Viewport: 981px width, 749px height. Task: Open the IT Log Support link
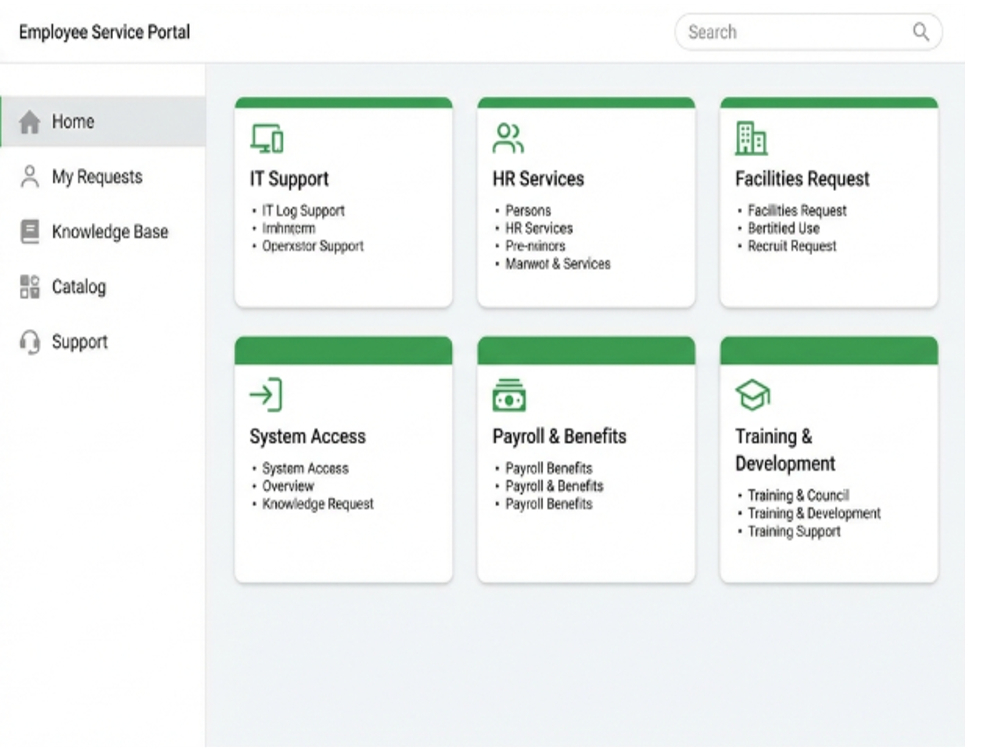[303, 211]
